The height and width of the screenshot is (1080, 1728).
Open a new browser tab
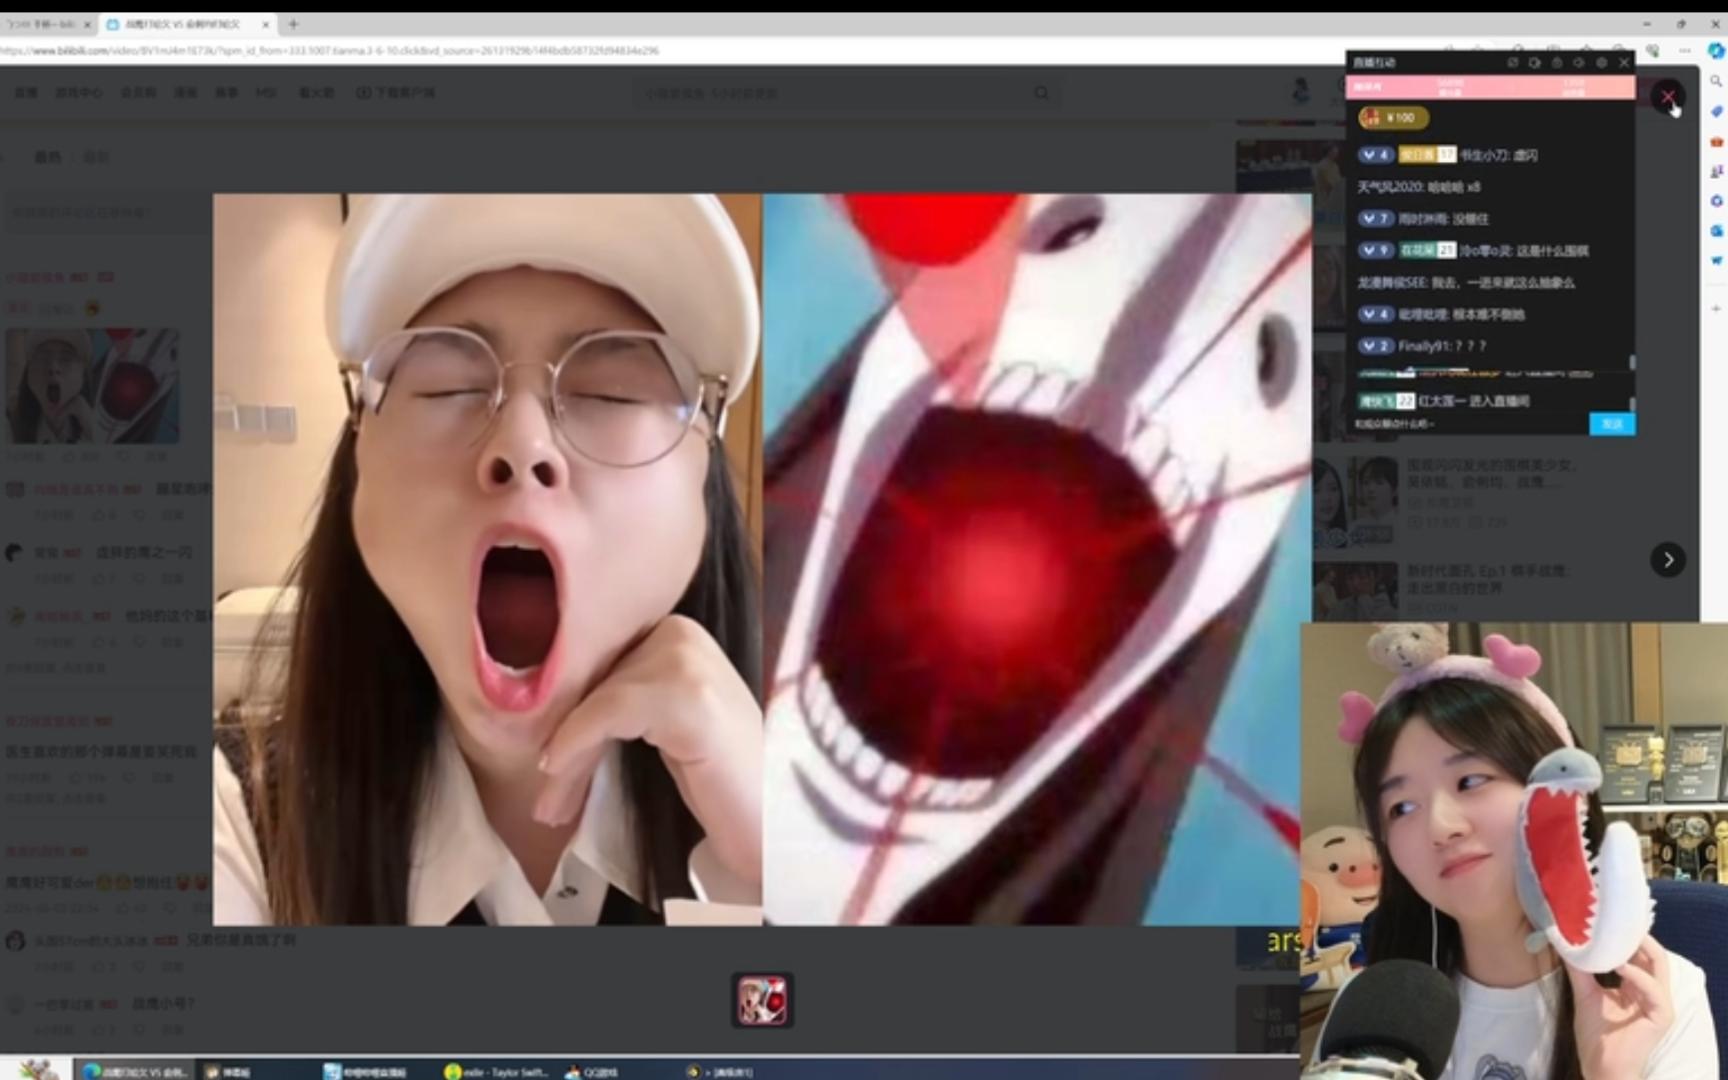pos(293,23)
